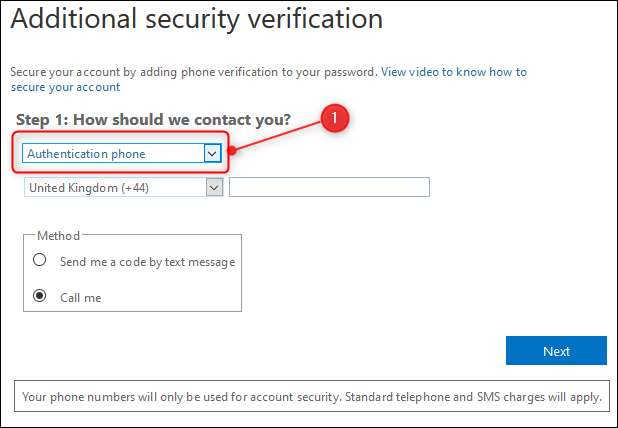
Task: Click the phone numbers account security notice
Action: (x=311, y=396)
